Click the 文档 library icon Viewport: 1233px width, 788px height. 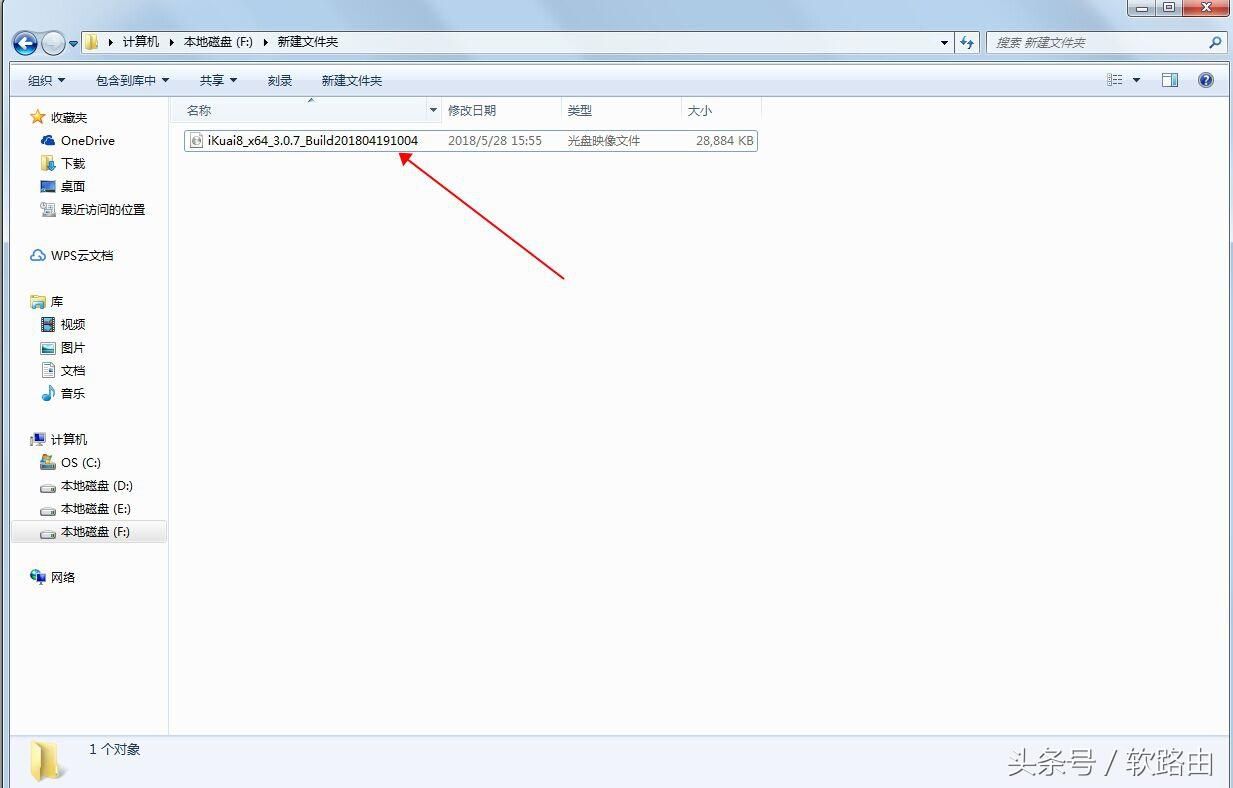tap(48, 371)
